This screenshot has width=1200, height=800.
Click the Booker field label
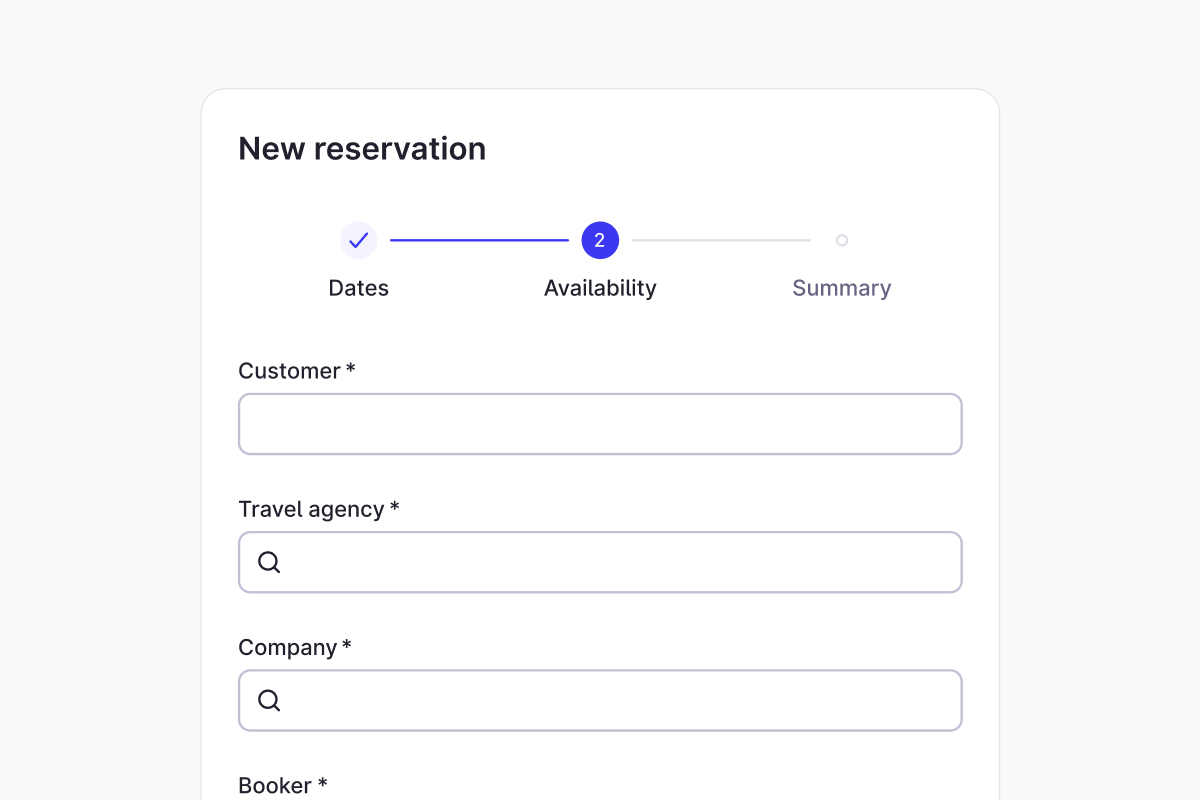[x=275, y=785]
